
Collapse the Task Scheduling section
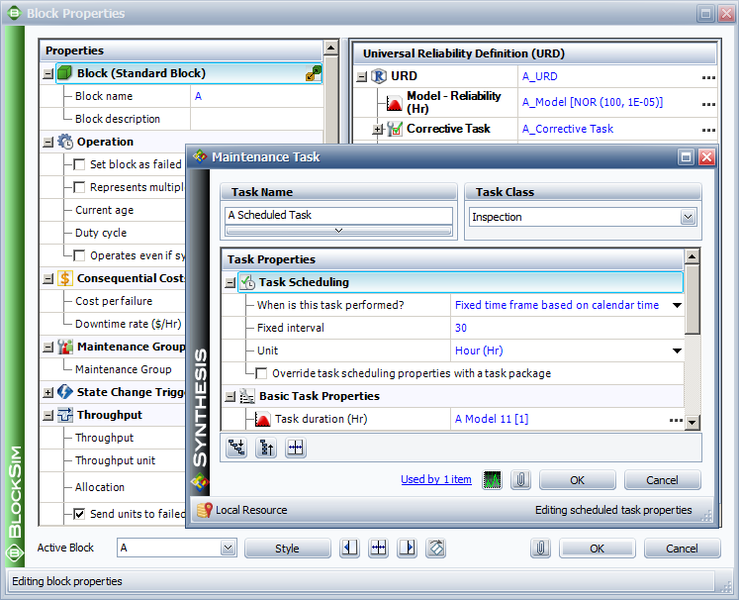tap(230, 283)
